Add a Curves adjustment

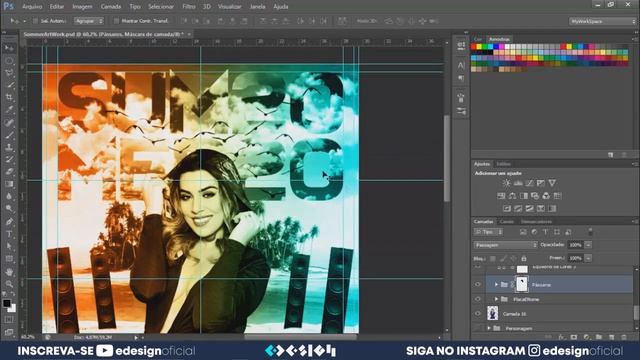pyautogui.click(x=529, y=183)
